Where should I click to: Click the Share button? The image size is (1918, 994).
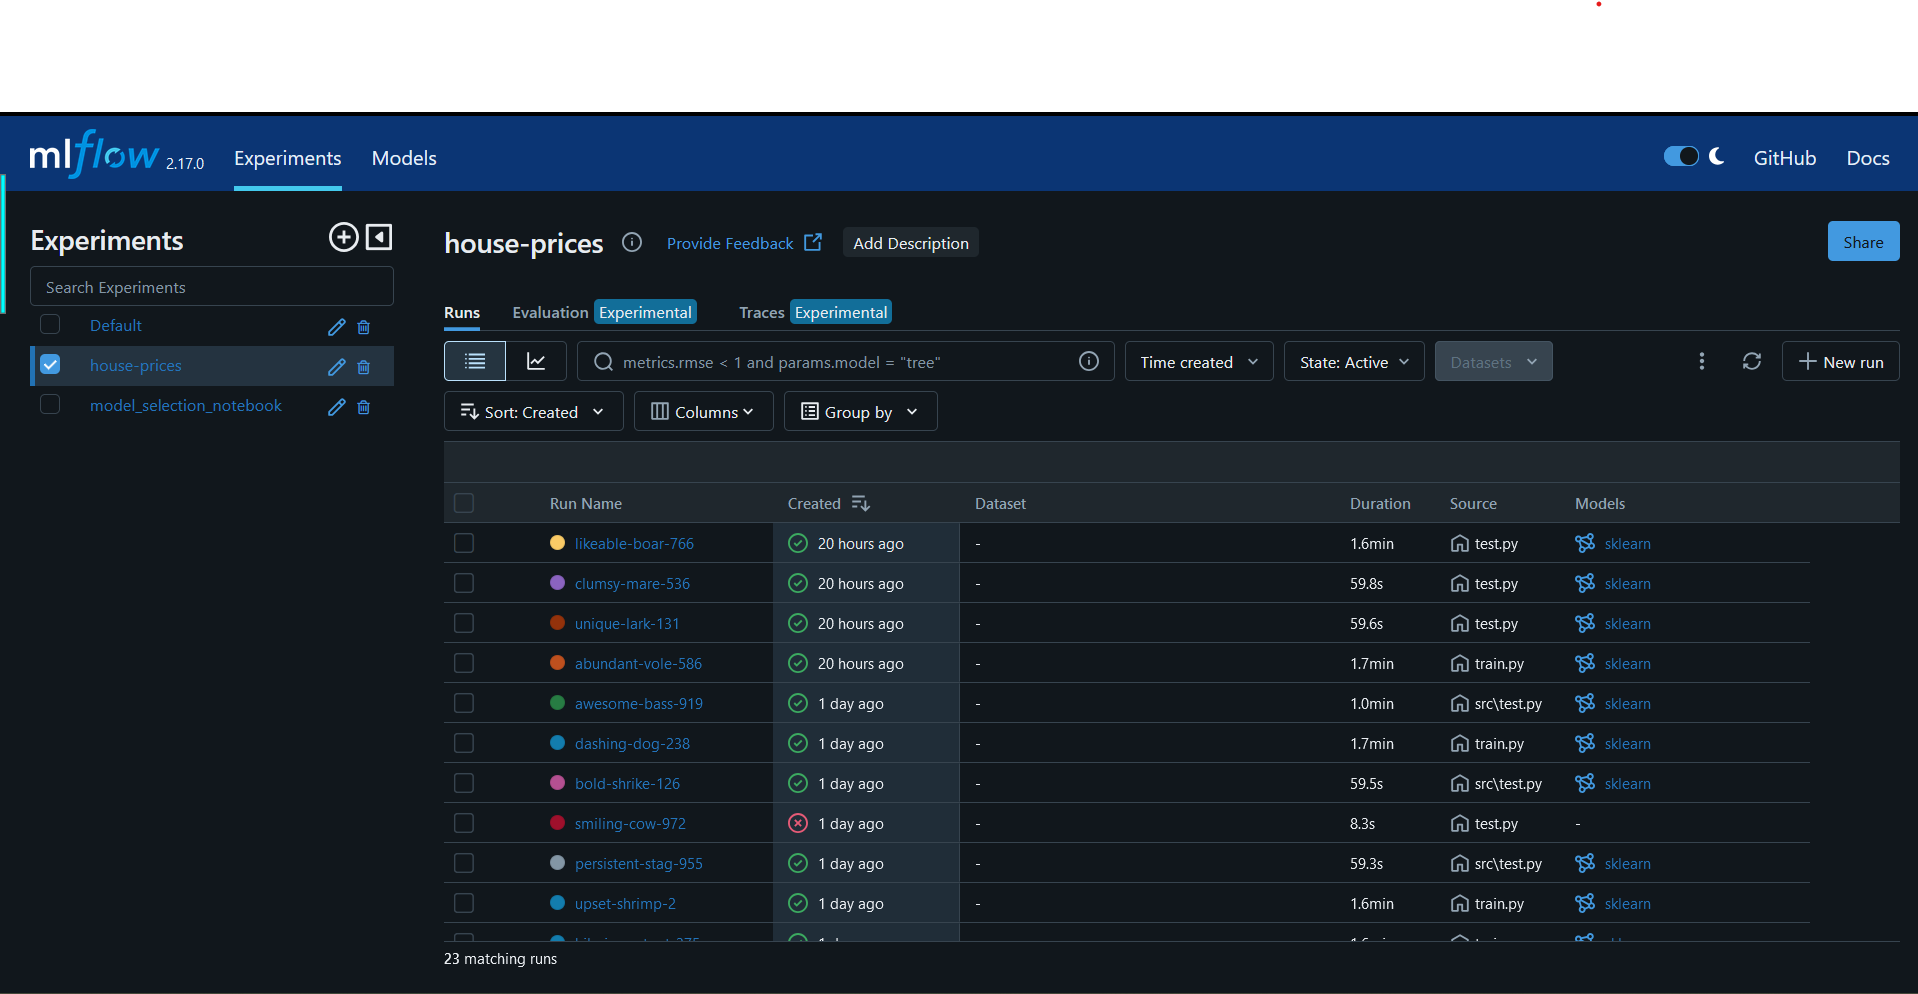coord(1863,241)
